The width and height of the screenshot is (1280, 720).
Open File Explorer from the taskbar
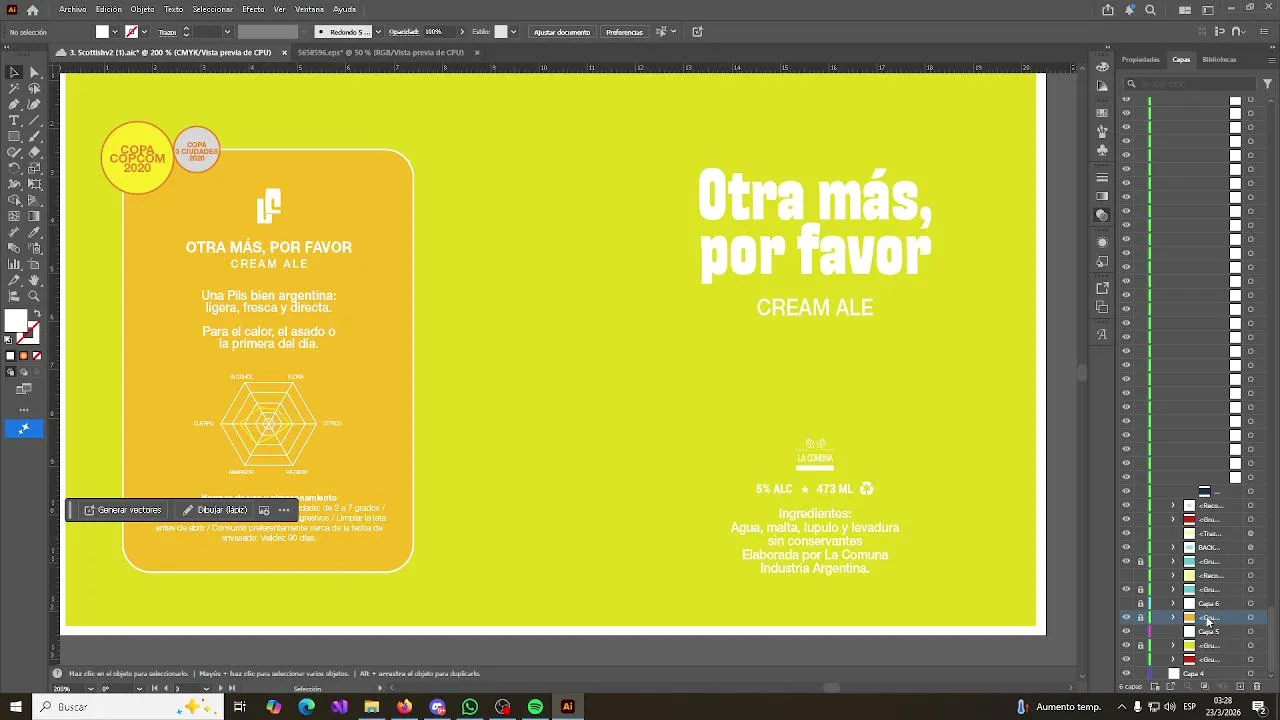pyautogui.click(x=372, y=707)
